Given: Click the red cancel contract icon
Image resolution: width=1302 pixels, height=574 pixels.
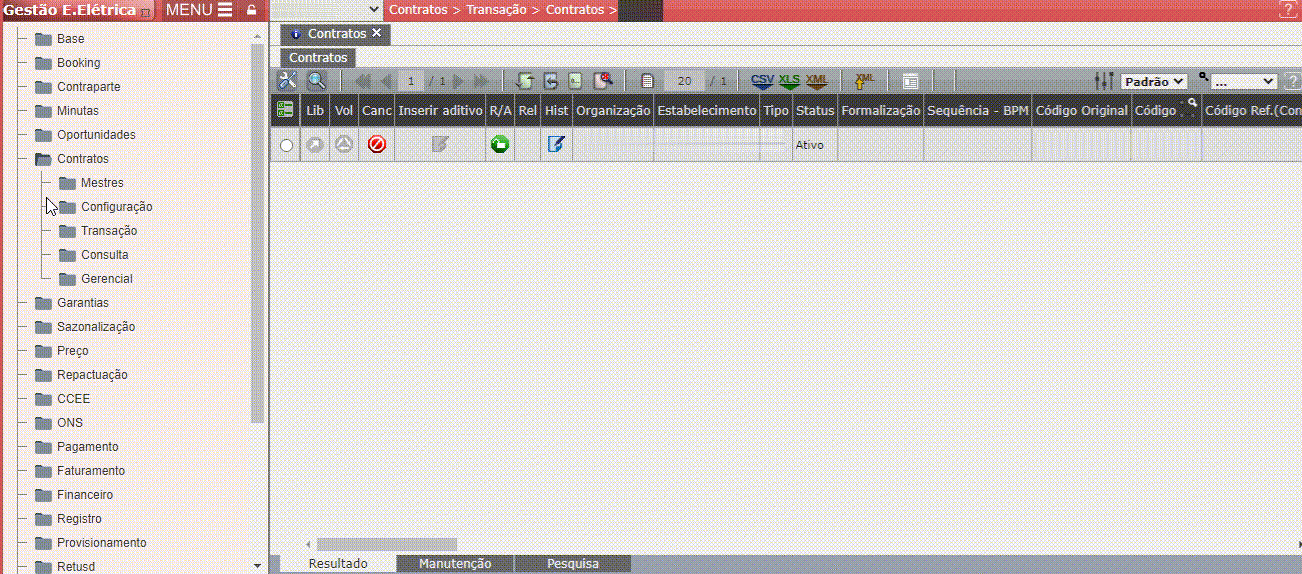Looking at the screenshot, I should point(377,145).
